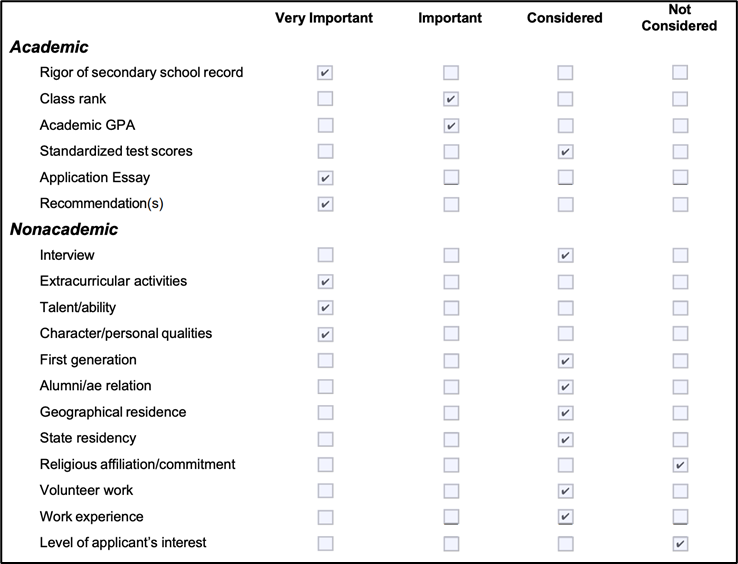Image resolution: width=738 pixels, height=564 pixels.
Task: Check Very Important for Geographical residence
Action: pyautogui.click(x=325, y=413)
